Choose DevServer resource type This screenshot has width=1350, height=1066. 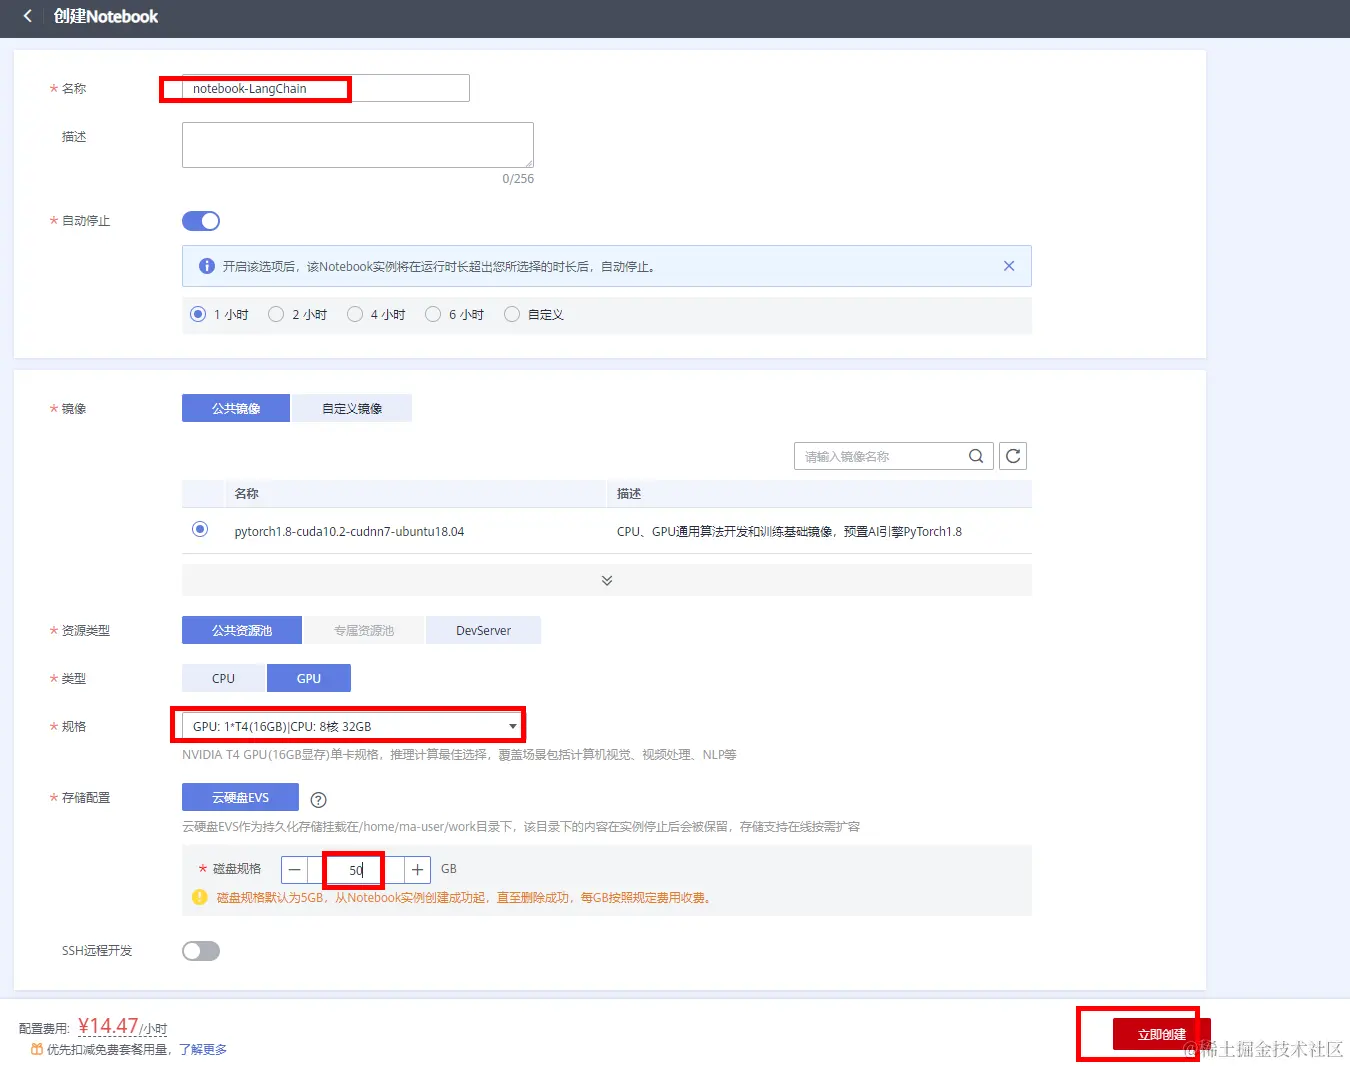[x=483, y=630]
